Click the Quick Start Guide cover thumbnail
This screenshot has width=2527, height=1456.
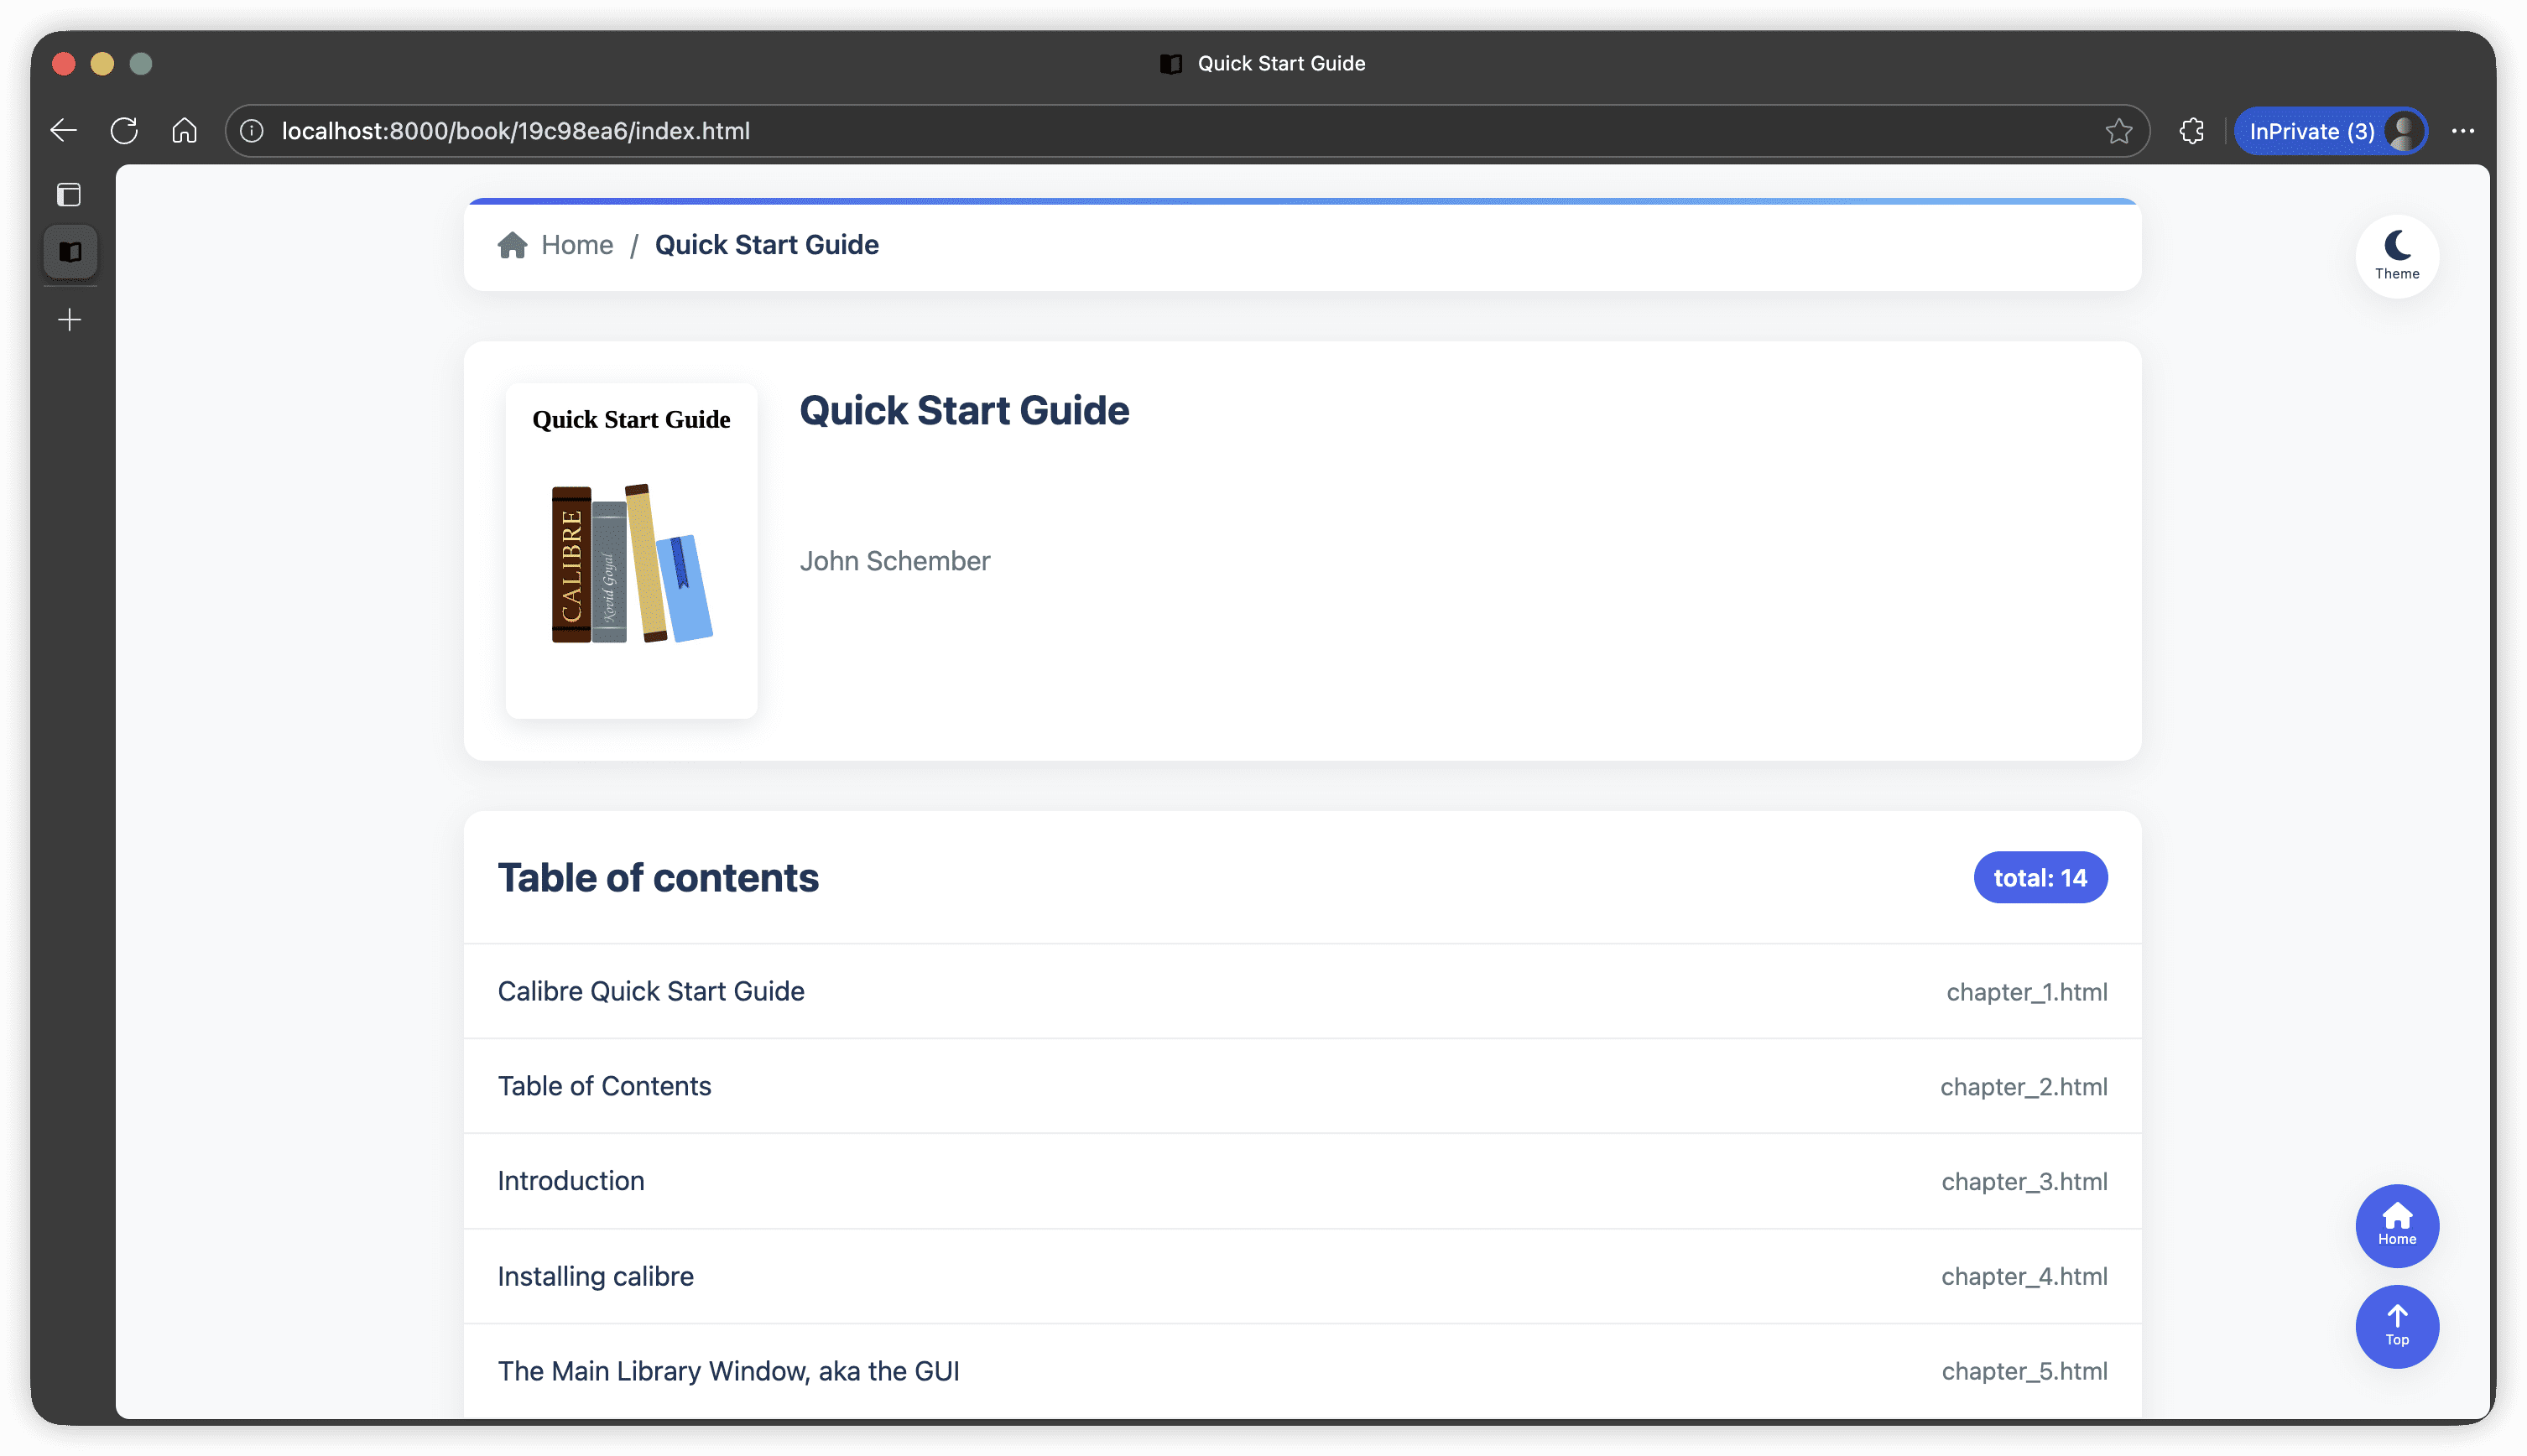point(631,551)
